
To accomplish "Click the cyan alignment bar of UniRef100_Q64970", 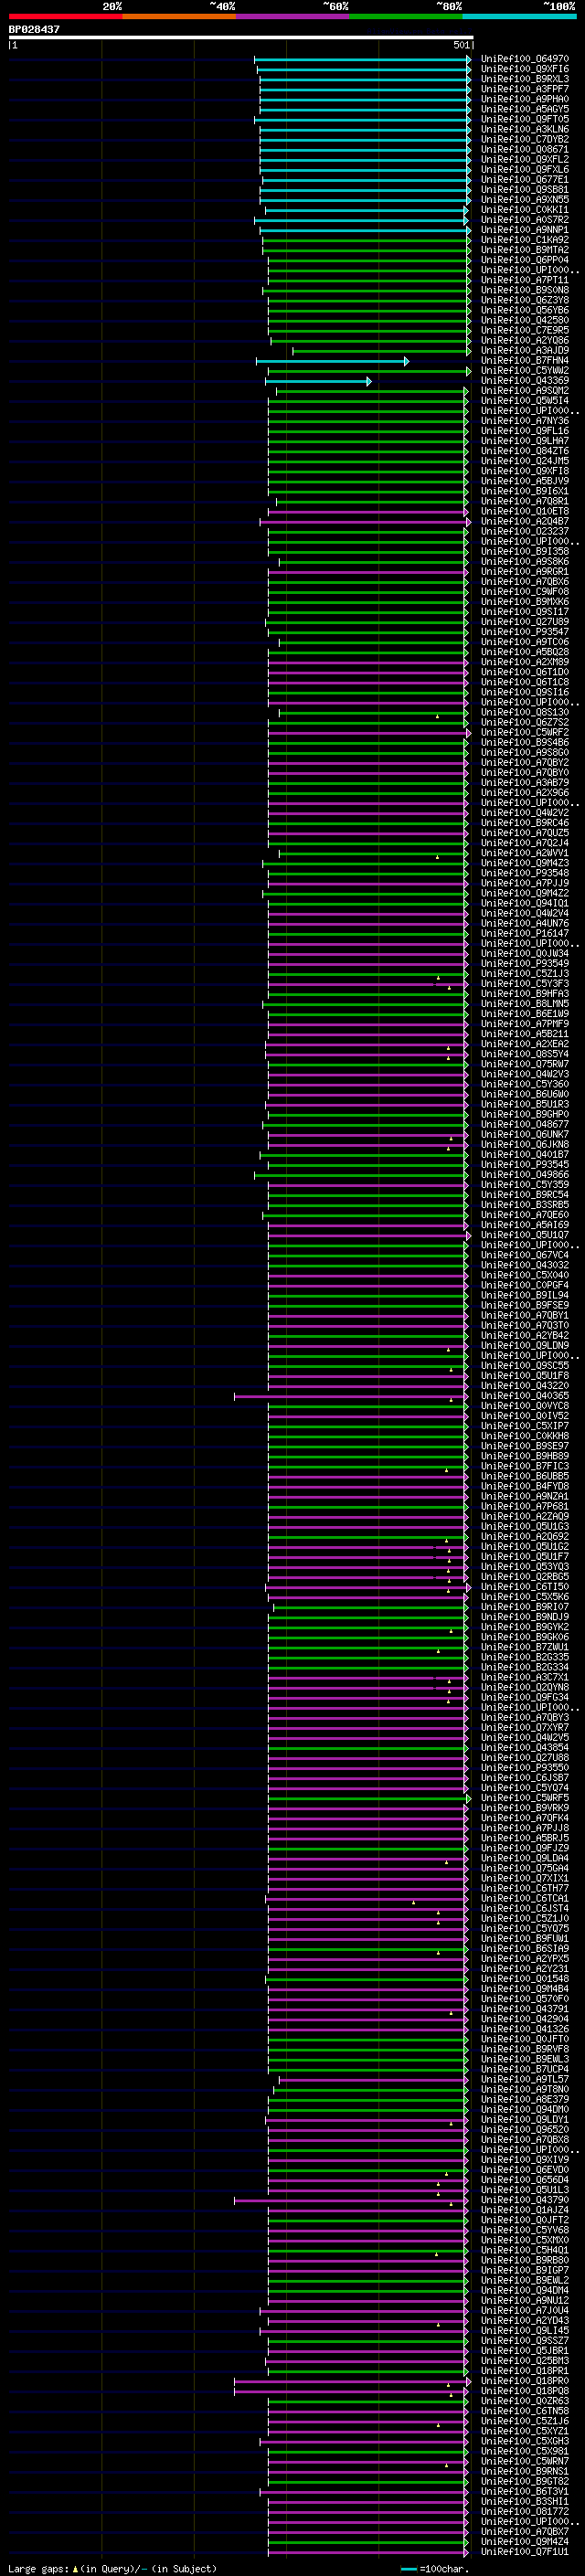I will click(x=362, y=59).
